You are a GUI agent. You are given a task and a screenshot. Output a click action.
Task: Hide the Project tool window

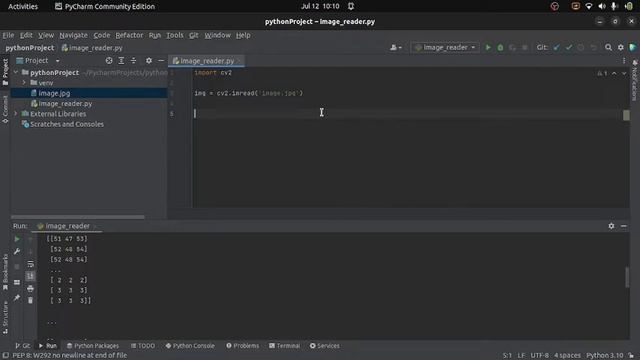click(x=161, y=60)
